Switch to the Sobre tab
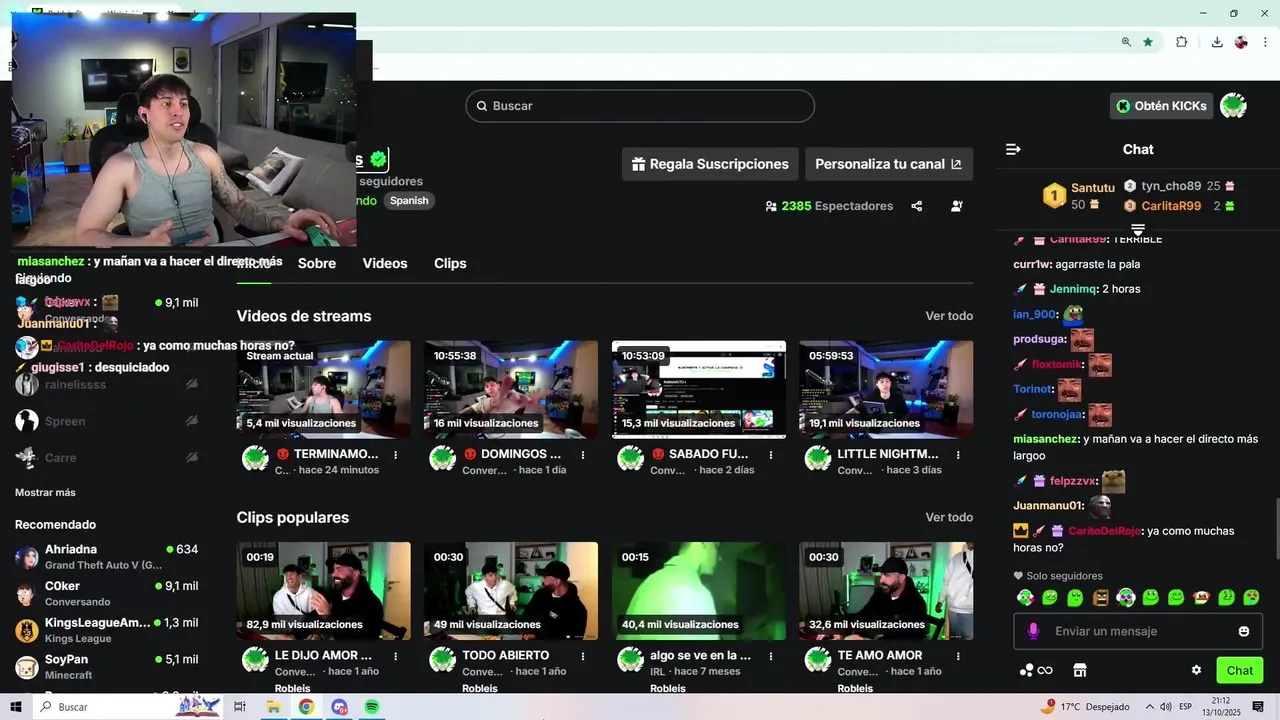Image resolution: width=1280 pixels, height=720 pixels. 317,263
